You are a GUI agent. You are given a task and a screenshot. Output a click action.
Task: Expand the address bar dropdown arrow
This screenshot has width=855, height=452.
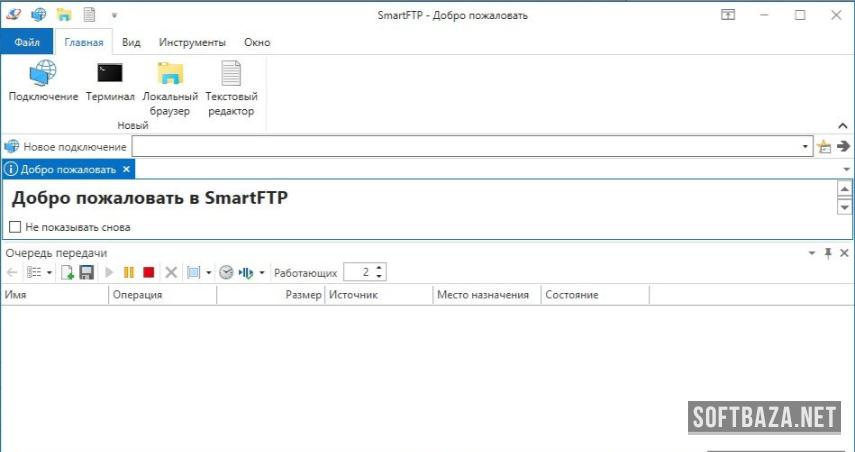point(806,147)
